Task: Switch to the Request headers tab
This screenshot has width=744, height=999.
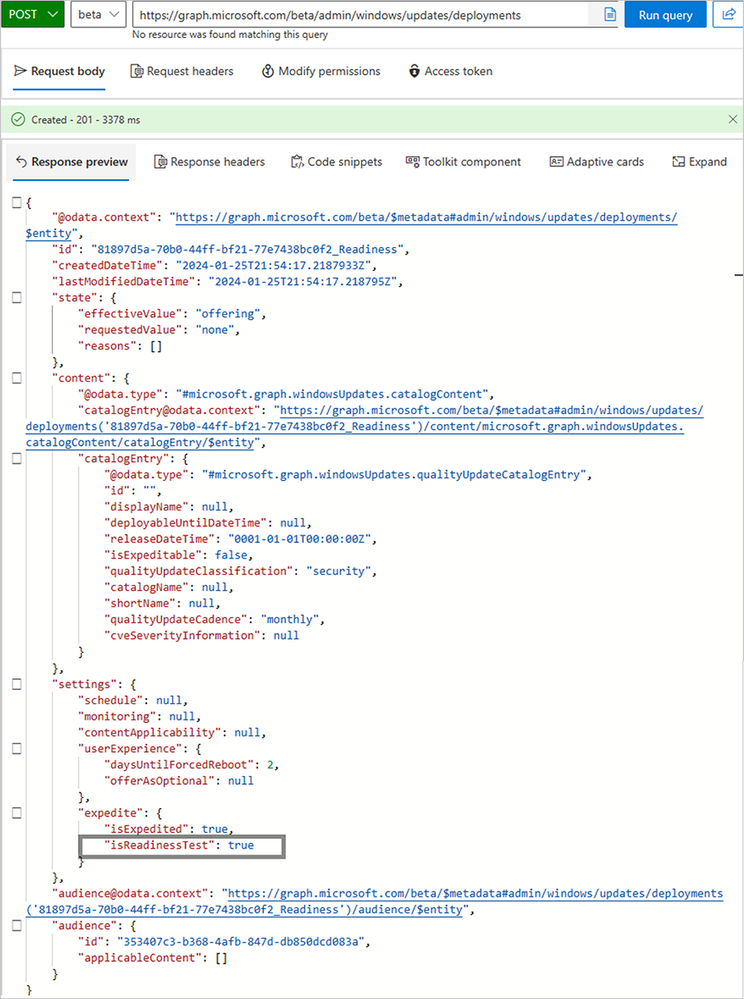Action: pos(182,71)
